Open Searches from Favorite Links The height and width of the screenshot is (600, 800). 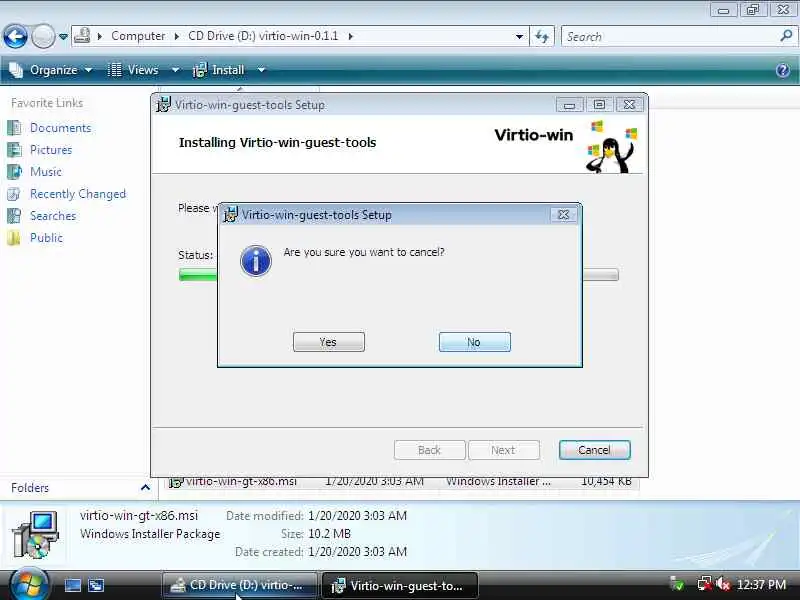[53, 216]
